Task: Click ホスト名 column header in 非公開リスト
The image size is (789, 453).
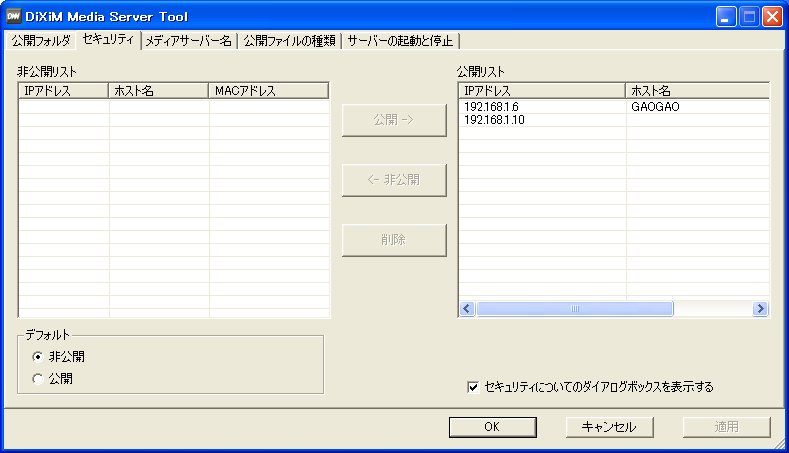Action: (159, 91)
